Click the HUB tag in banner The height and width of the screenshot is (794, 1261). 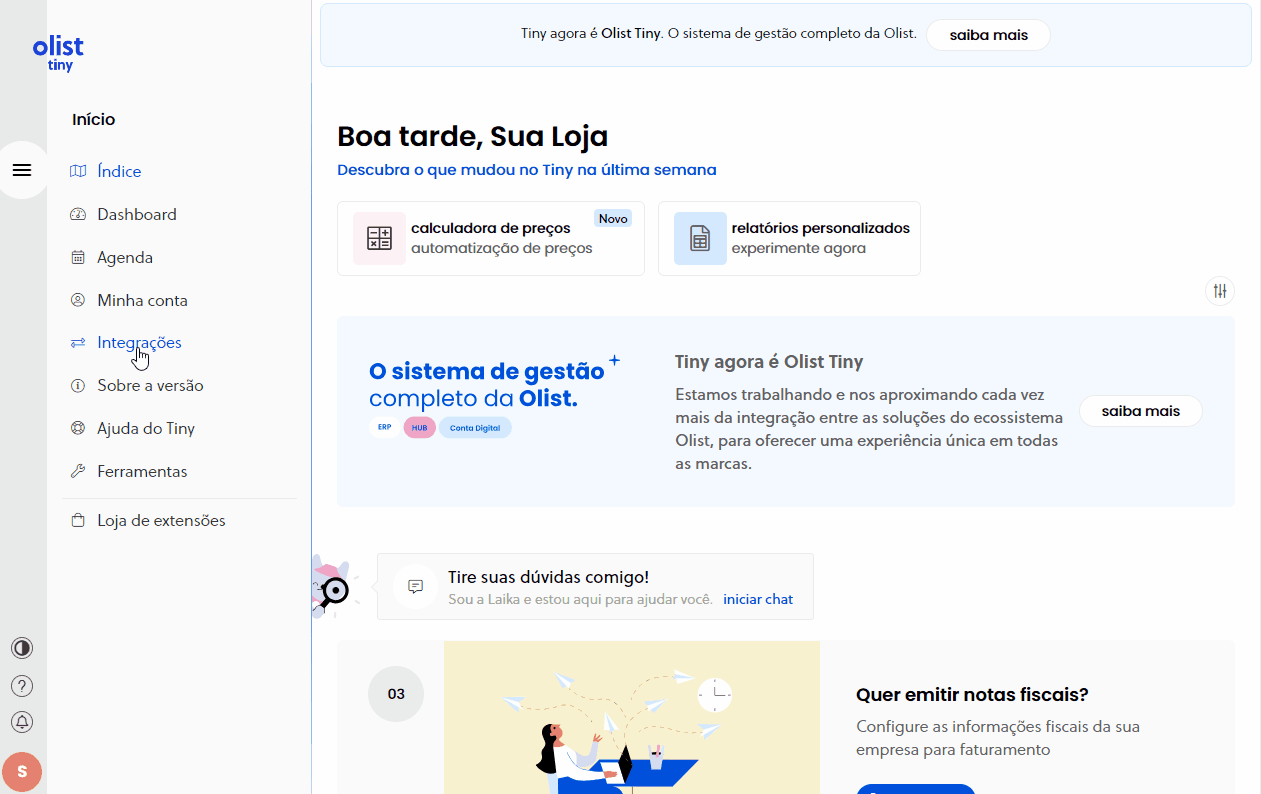[x=420, y=428]
